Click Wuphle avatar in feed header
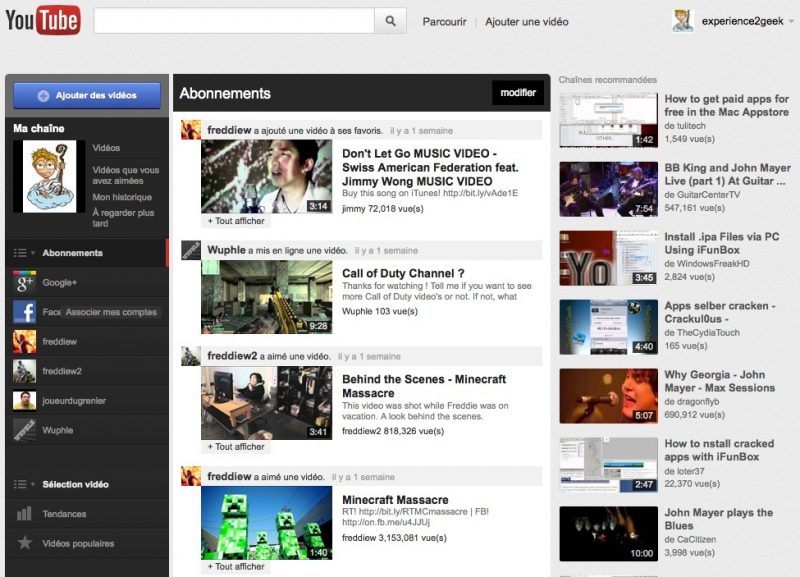 [191, 250]
